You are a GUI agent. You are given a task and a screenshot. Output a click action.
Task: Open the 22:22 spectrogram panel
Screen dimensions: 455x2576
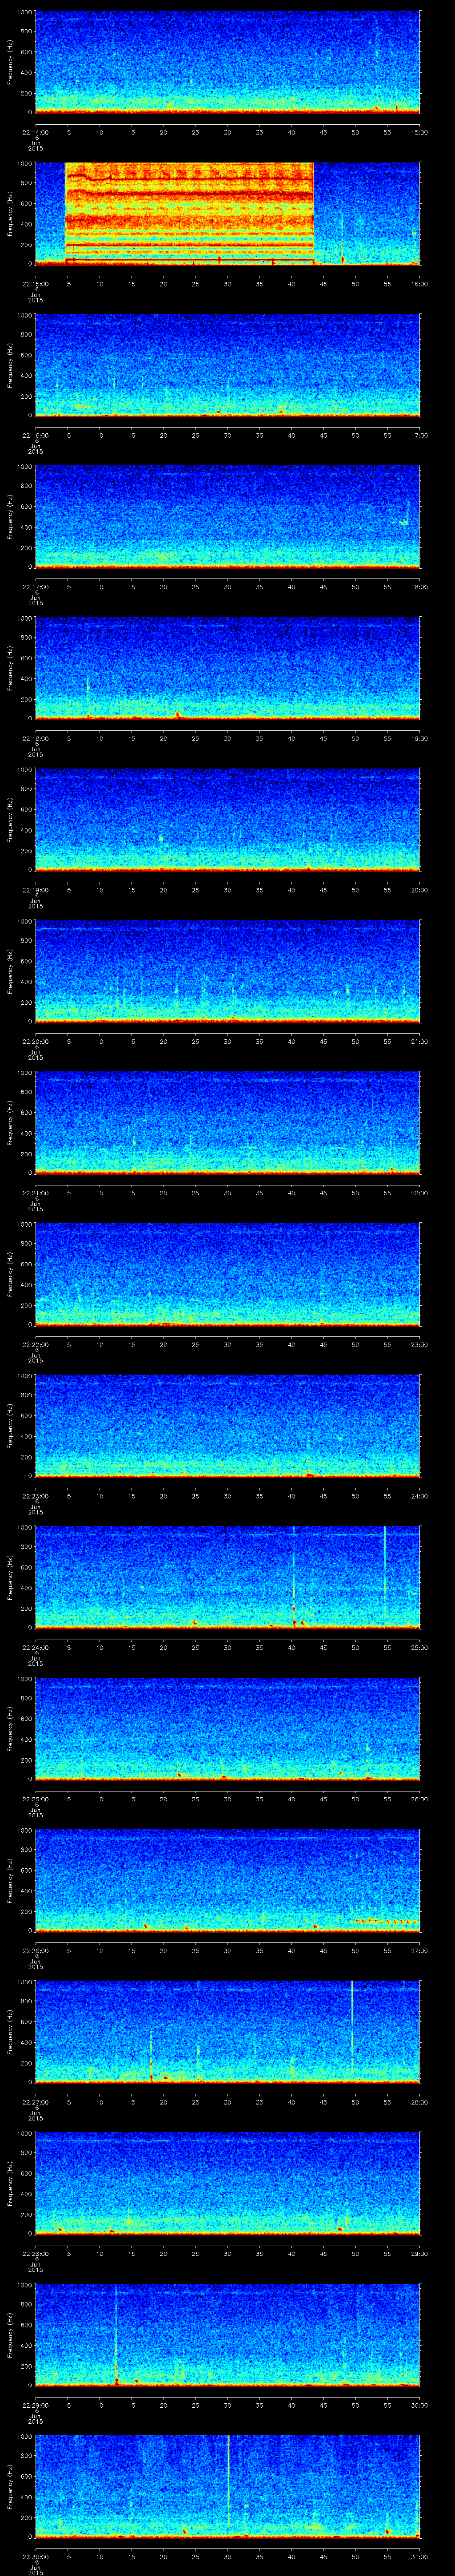tap(227, 1274)
